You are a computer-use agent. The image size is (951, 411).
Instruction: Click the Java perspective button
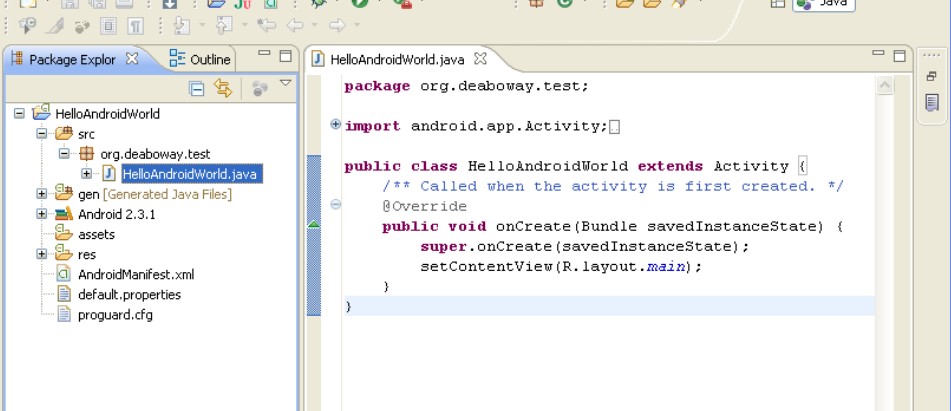(824, 5)
